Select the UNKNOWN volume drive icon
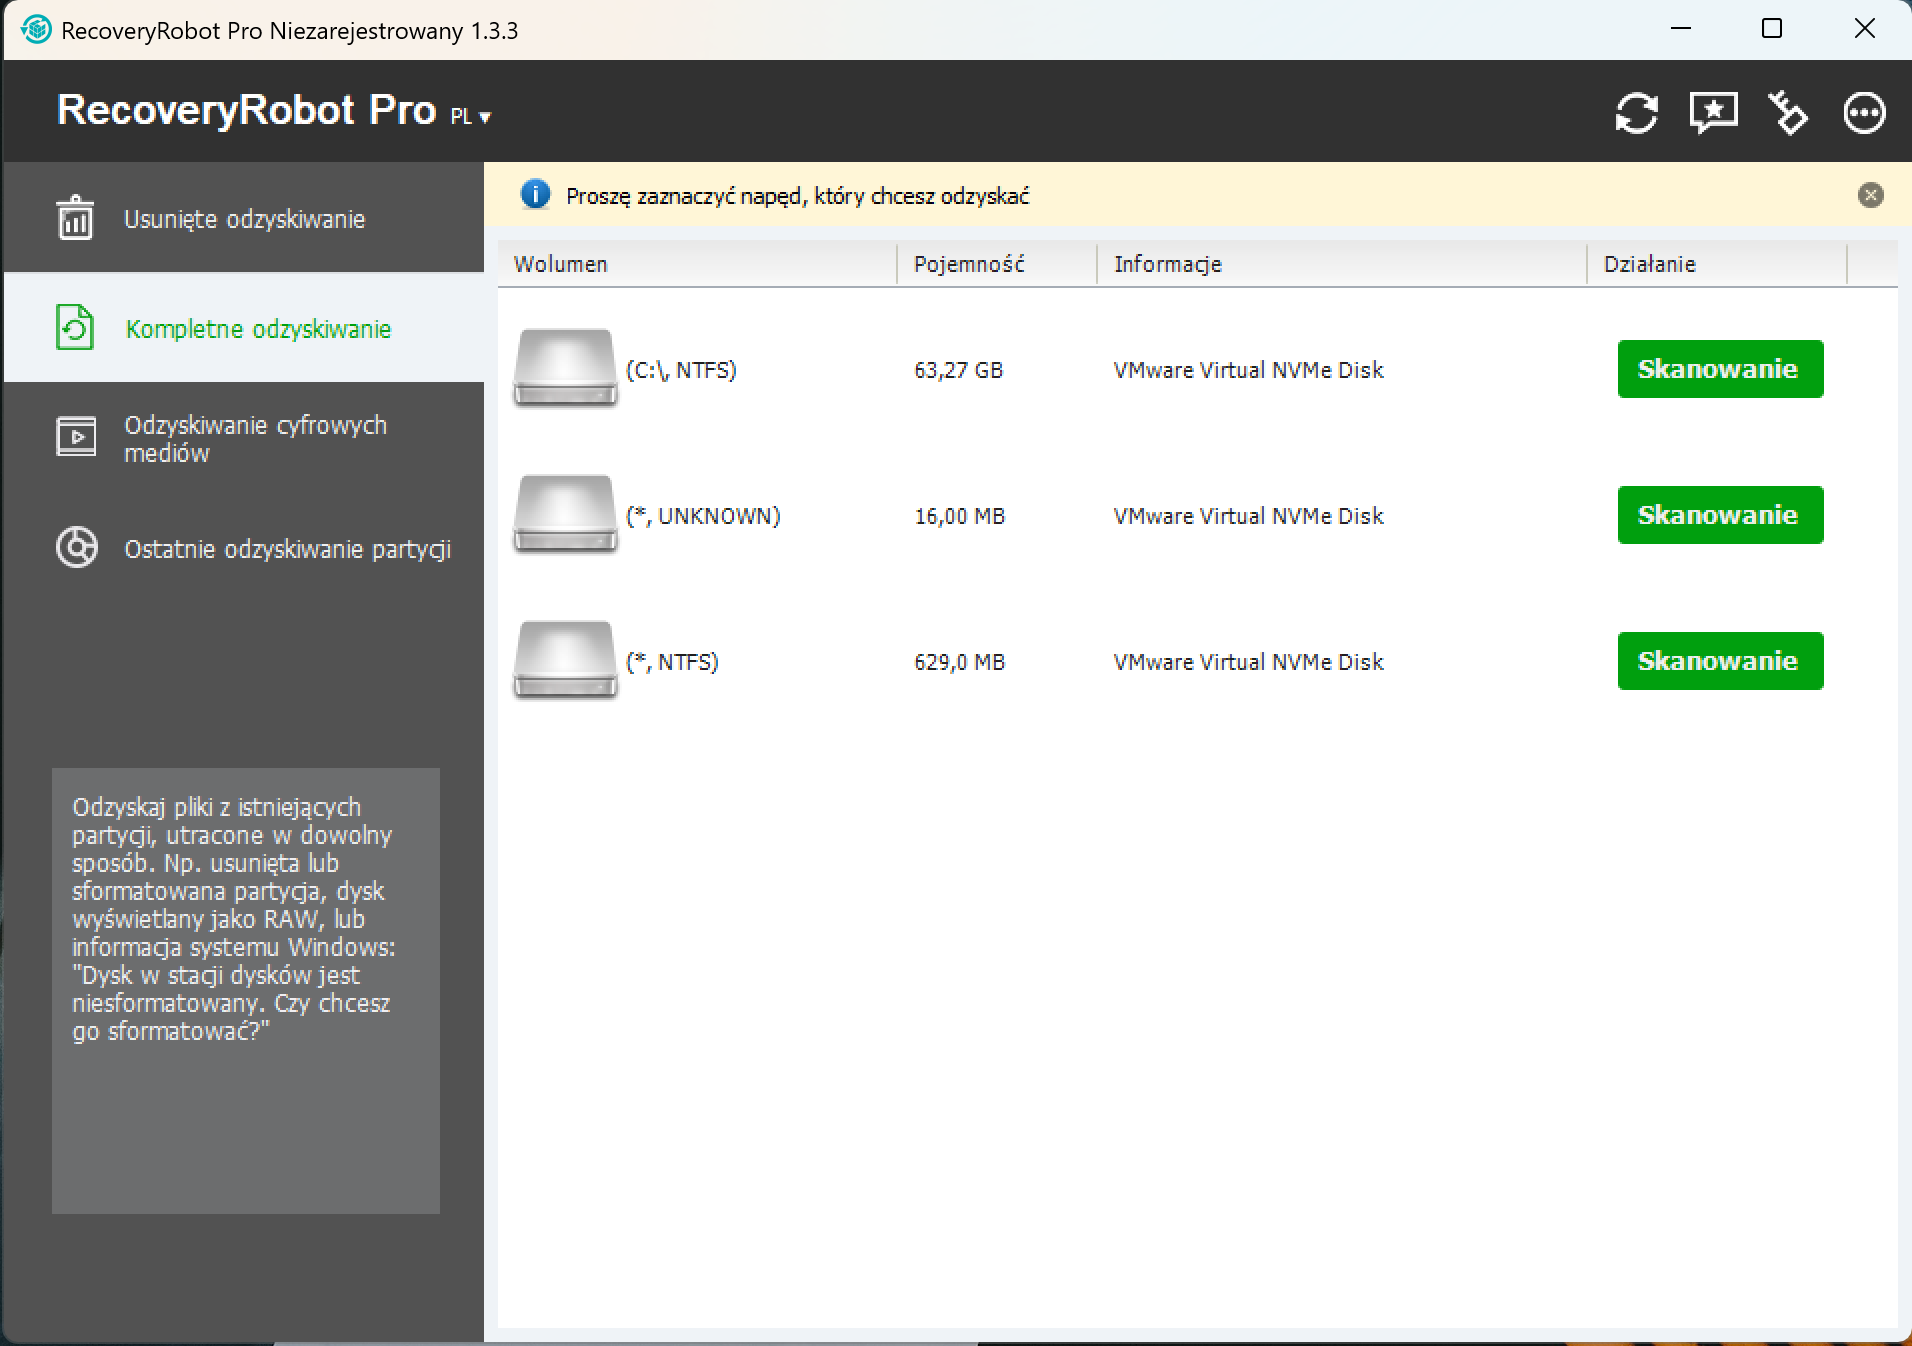 coord(565,514)
